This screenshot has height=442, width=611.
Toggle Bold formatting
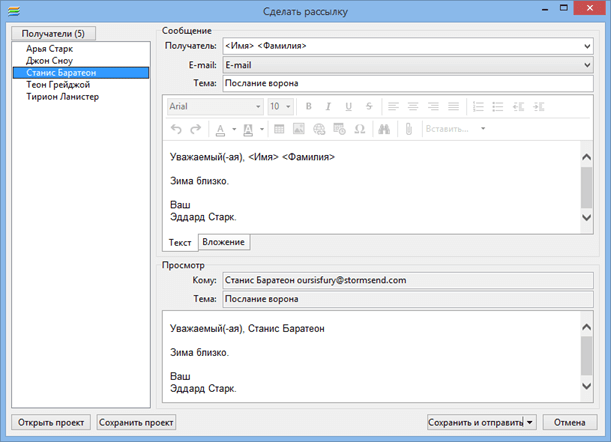[308, 106]
